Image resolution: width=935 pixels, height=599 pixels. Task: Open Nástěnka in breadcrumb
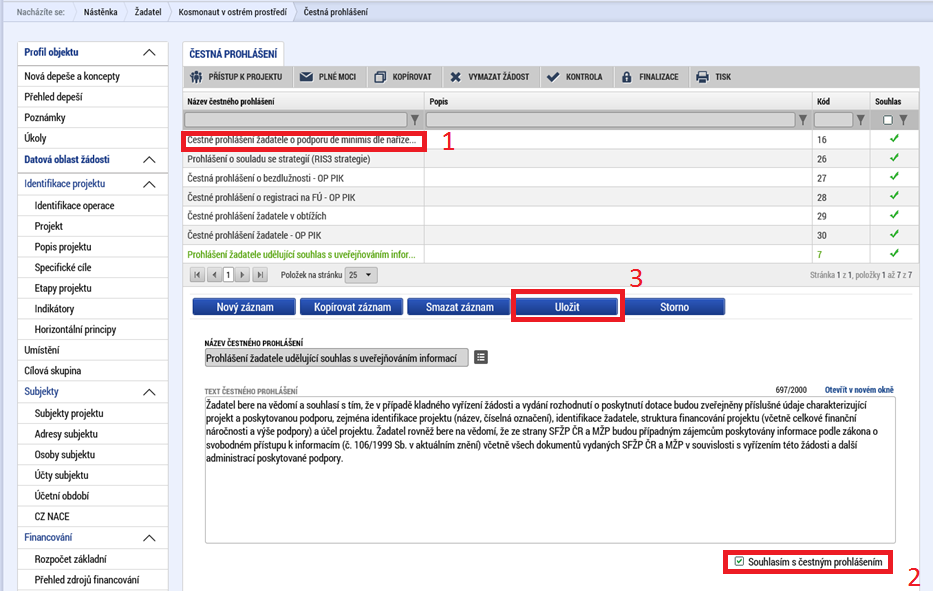pos(100,12)
